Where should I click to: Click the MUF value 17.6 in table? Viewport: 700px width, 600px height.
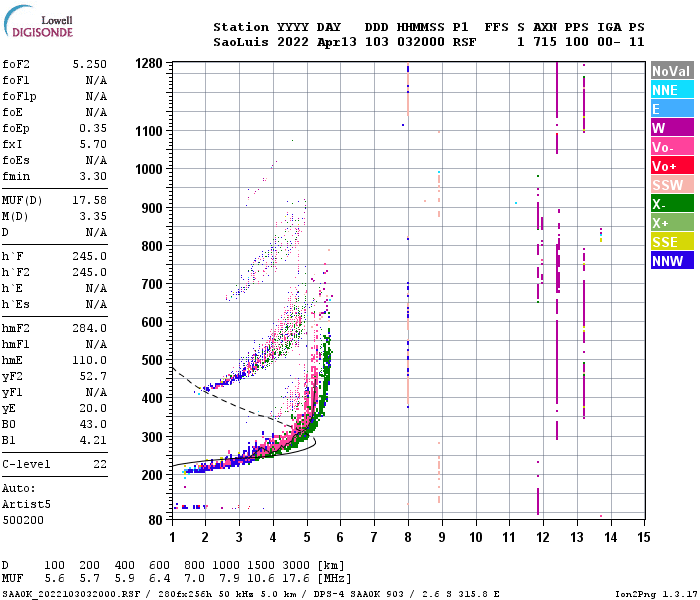[296, 579]
